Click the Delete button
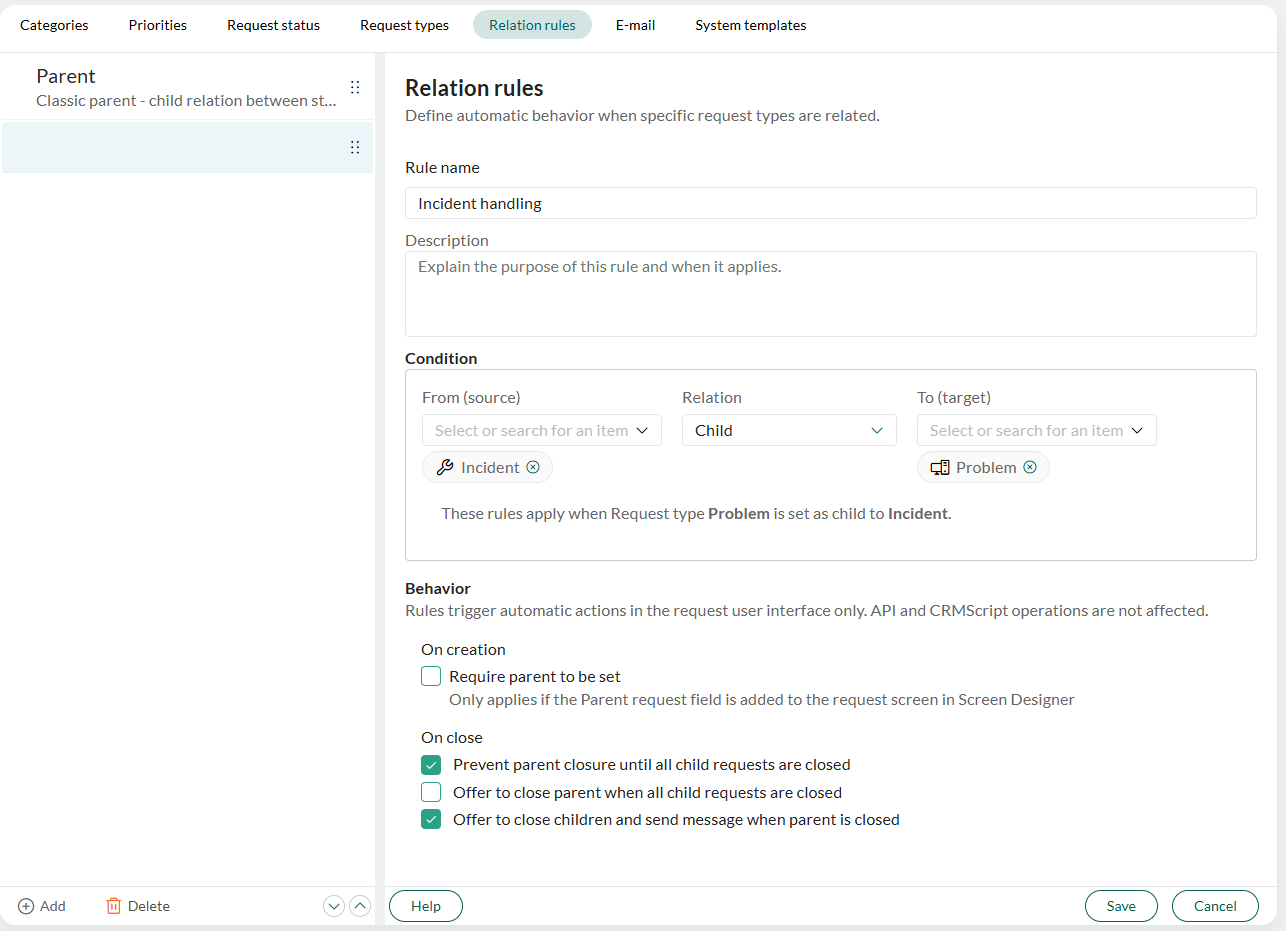The width and height of the screenshot is (1286, 931). click(138, 906)
